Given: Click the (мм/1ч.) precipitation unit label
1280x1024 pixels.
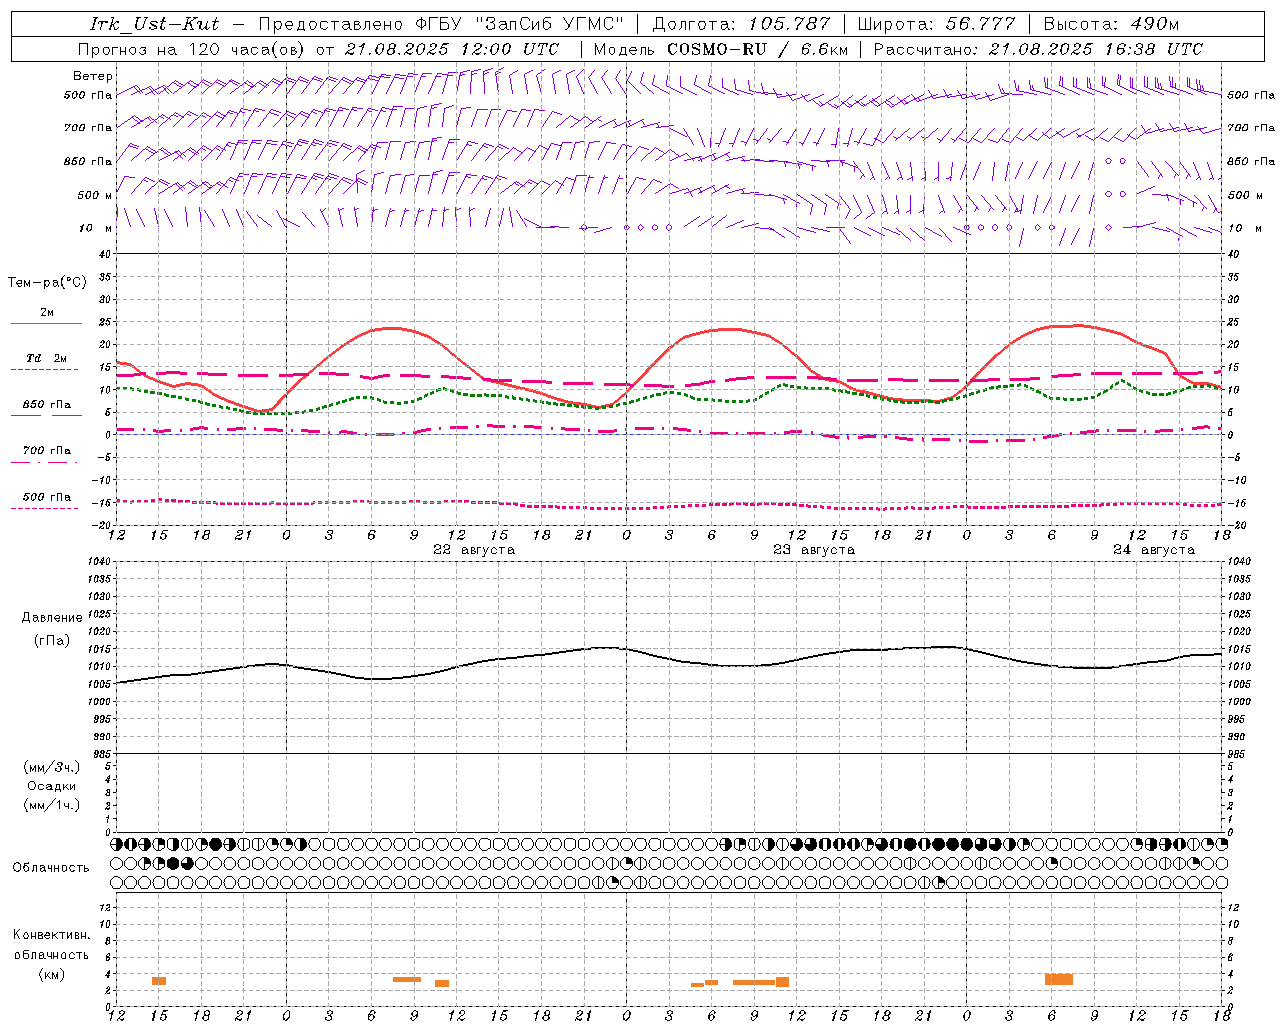Looking at the screenshot, I should click(52, 805).
